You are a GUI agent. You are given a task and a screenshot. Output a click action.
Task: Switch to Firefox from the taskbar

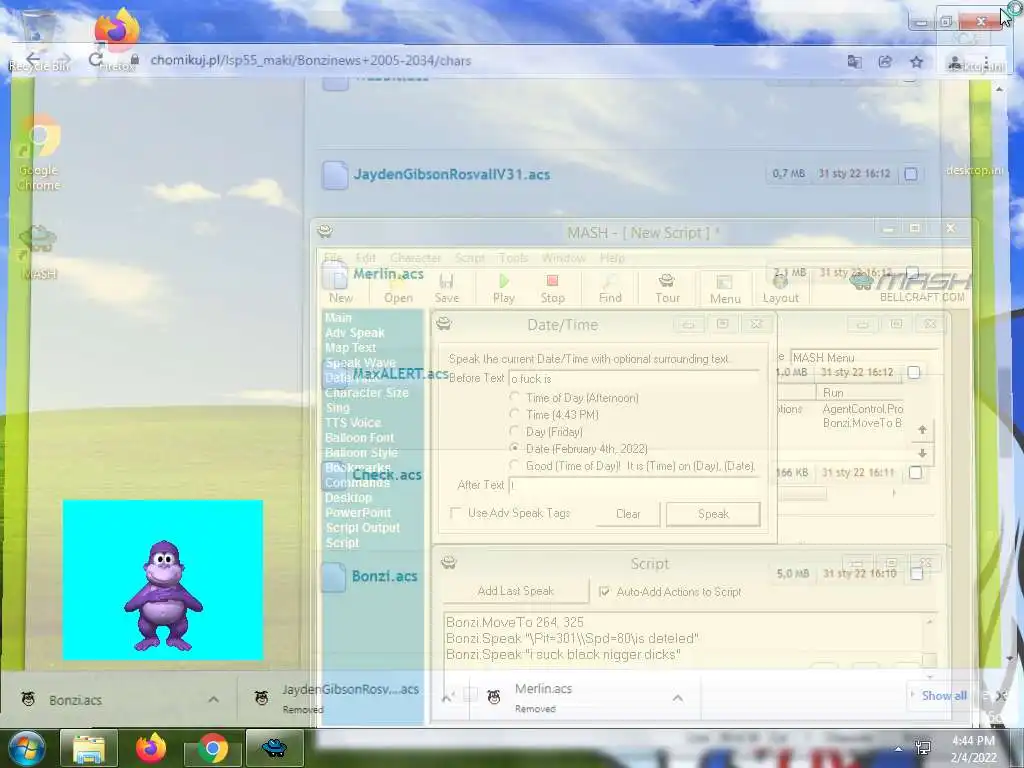[151, 748]
